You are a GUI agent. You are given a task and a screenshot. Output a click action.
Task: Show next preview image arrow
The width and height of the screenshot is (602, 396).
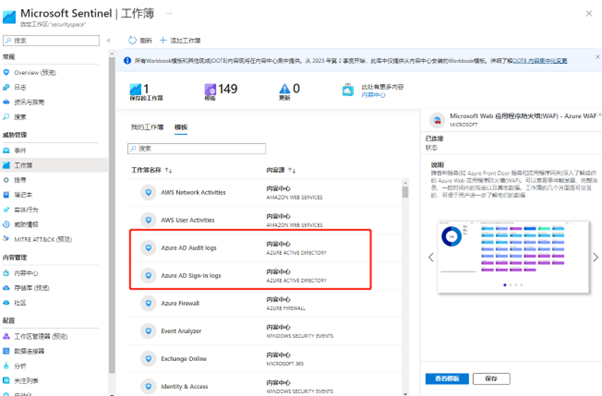coord(595,257)
